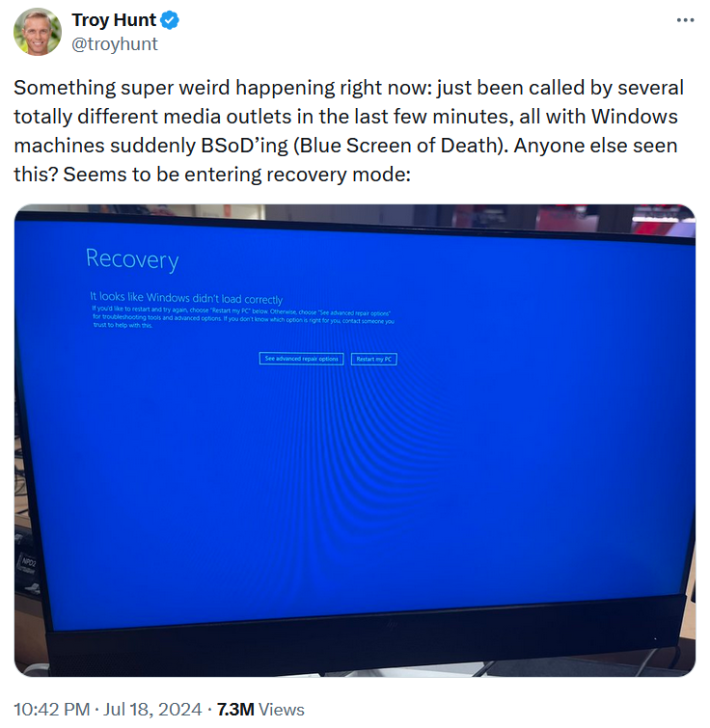Click "It looks like Windows didn't load correctly"

(186, 298)
